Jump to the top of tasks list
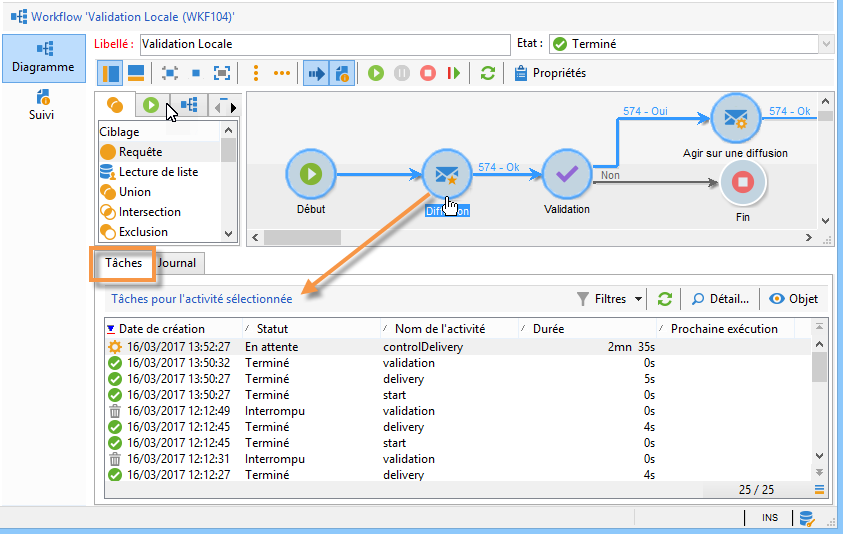The width and height of the screenshot is (852, 546). click(x=819, y=327)
